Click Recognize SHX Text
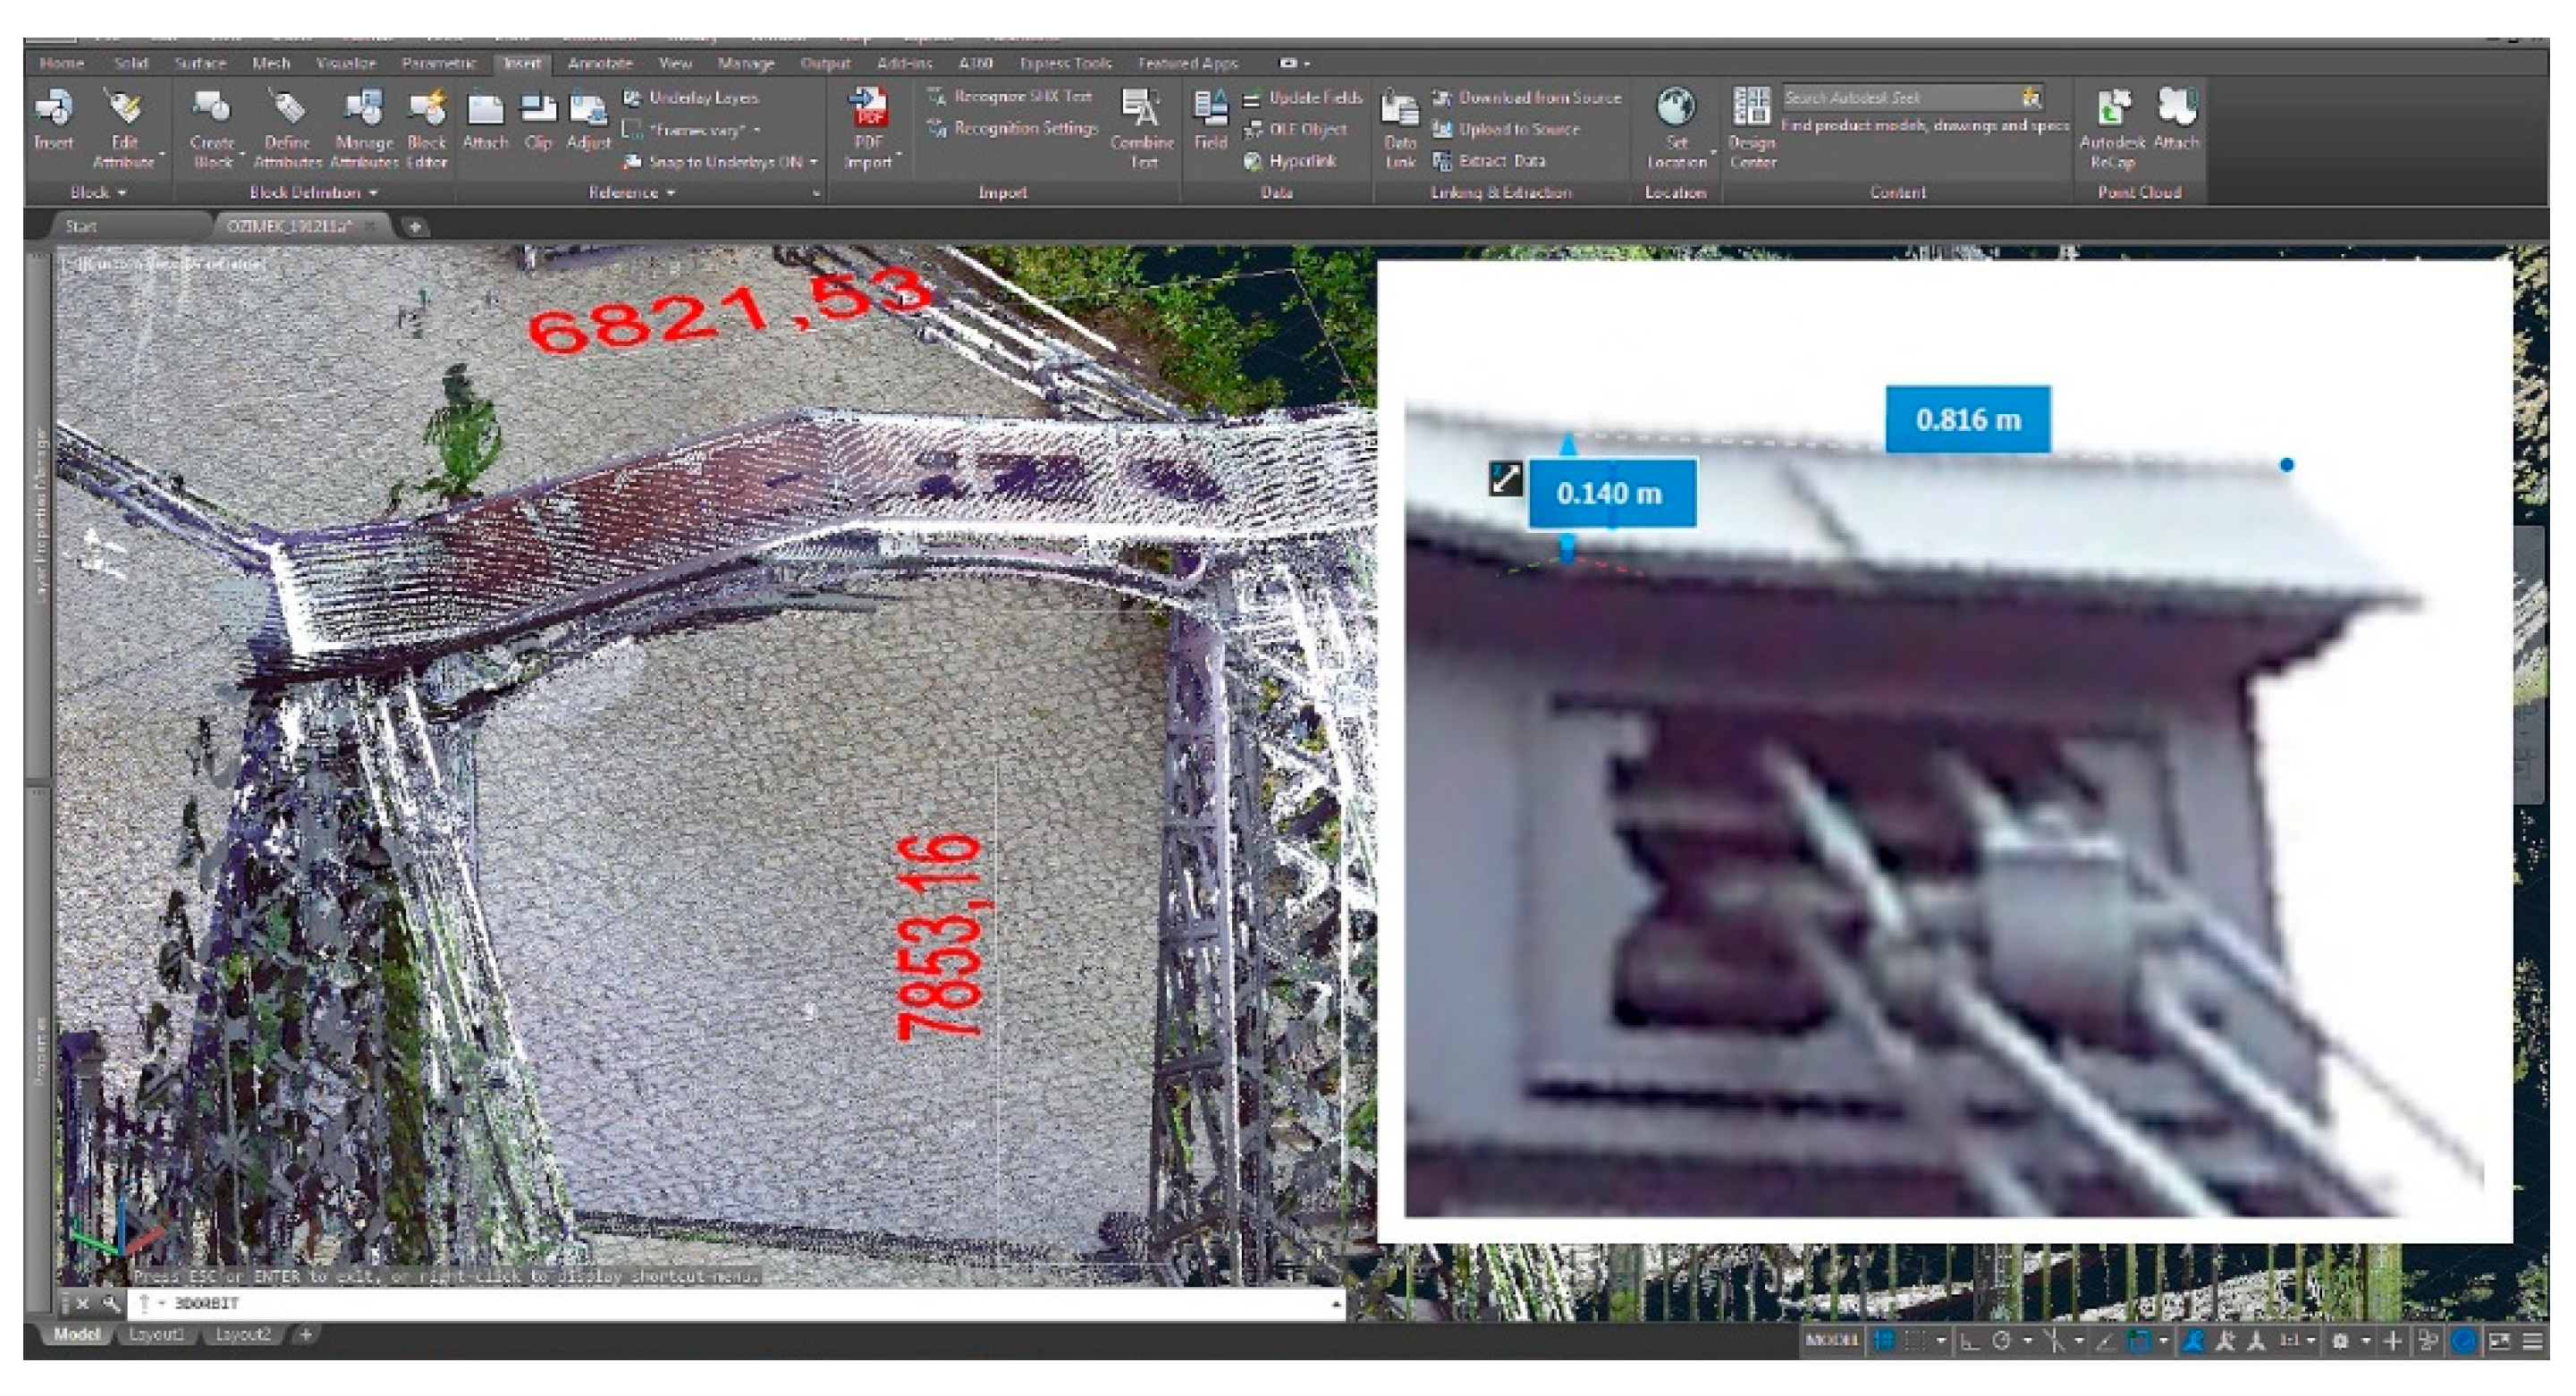The width and height of the screenshot is (2576, 1396). (x=1009, y=96)
